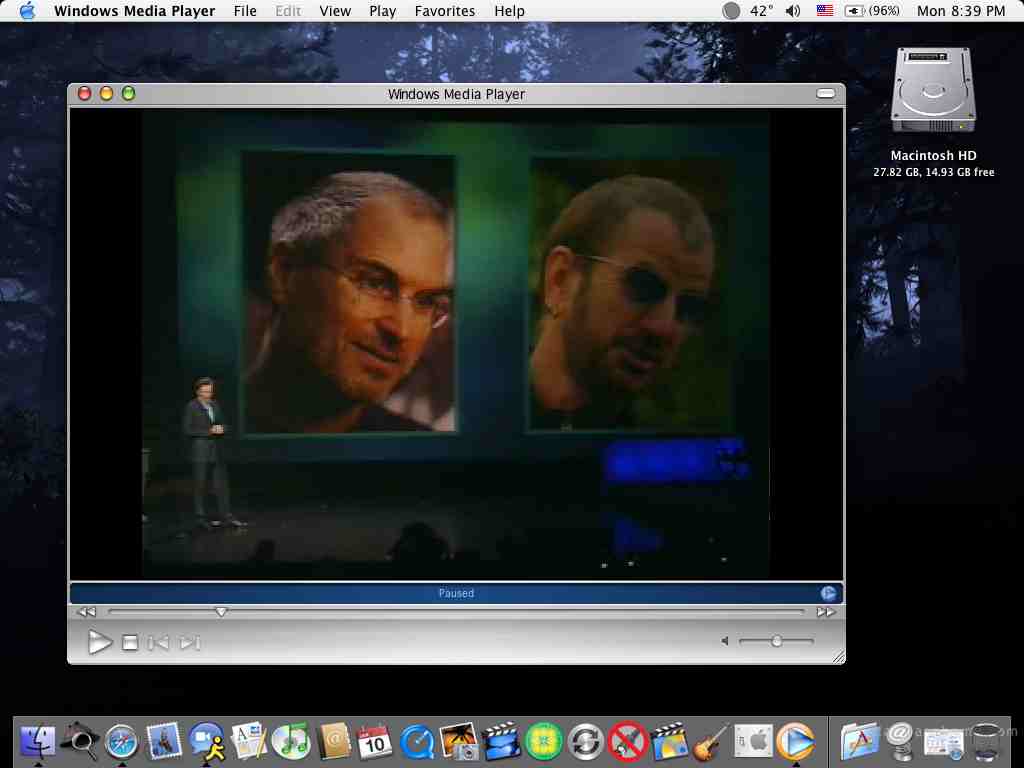This screenshot has height=768, width=1024.
Task: Click the window resize grip corner
Action: click(x=838, y=656)
